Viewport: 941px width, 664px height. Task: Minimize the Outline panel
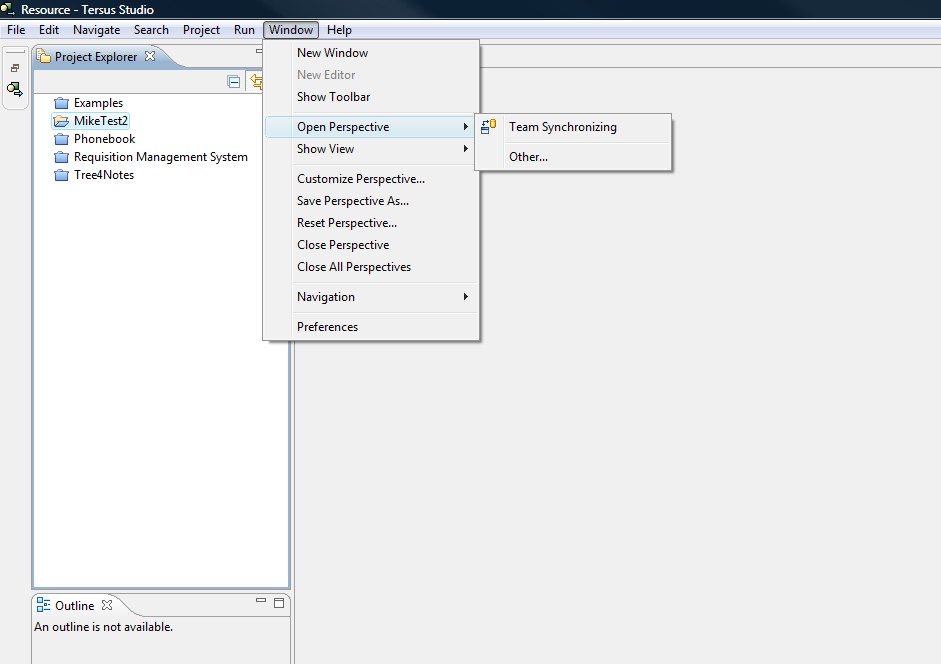261,602
